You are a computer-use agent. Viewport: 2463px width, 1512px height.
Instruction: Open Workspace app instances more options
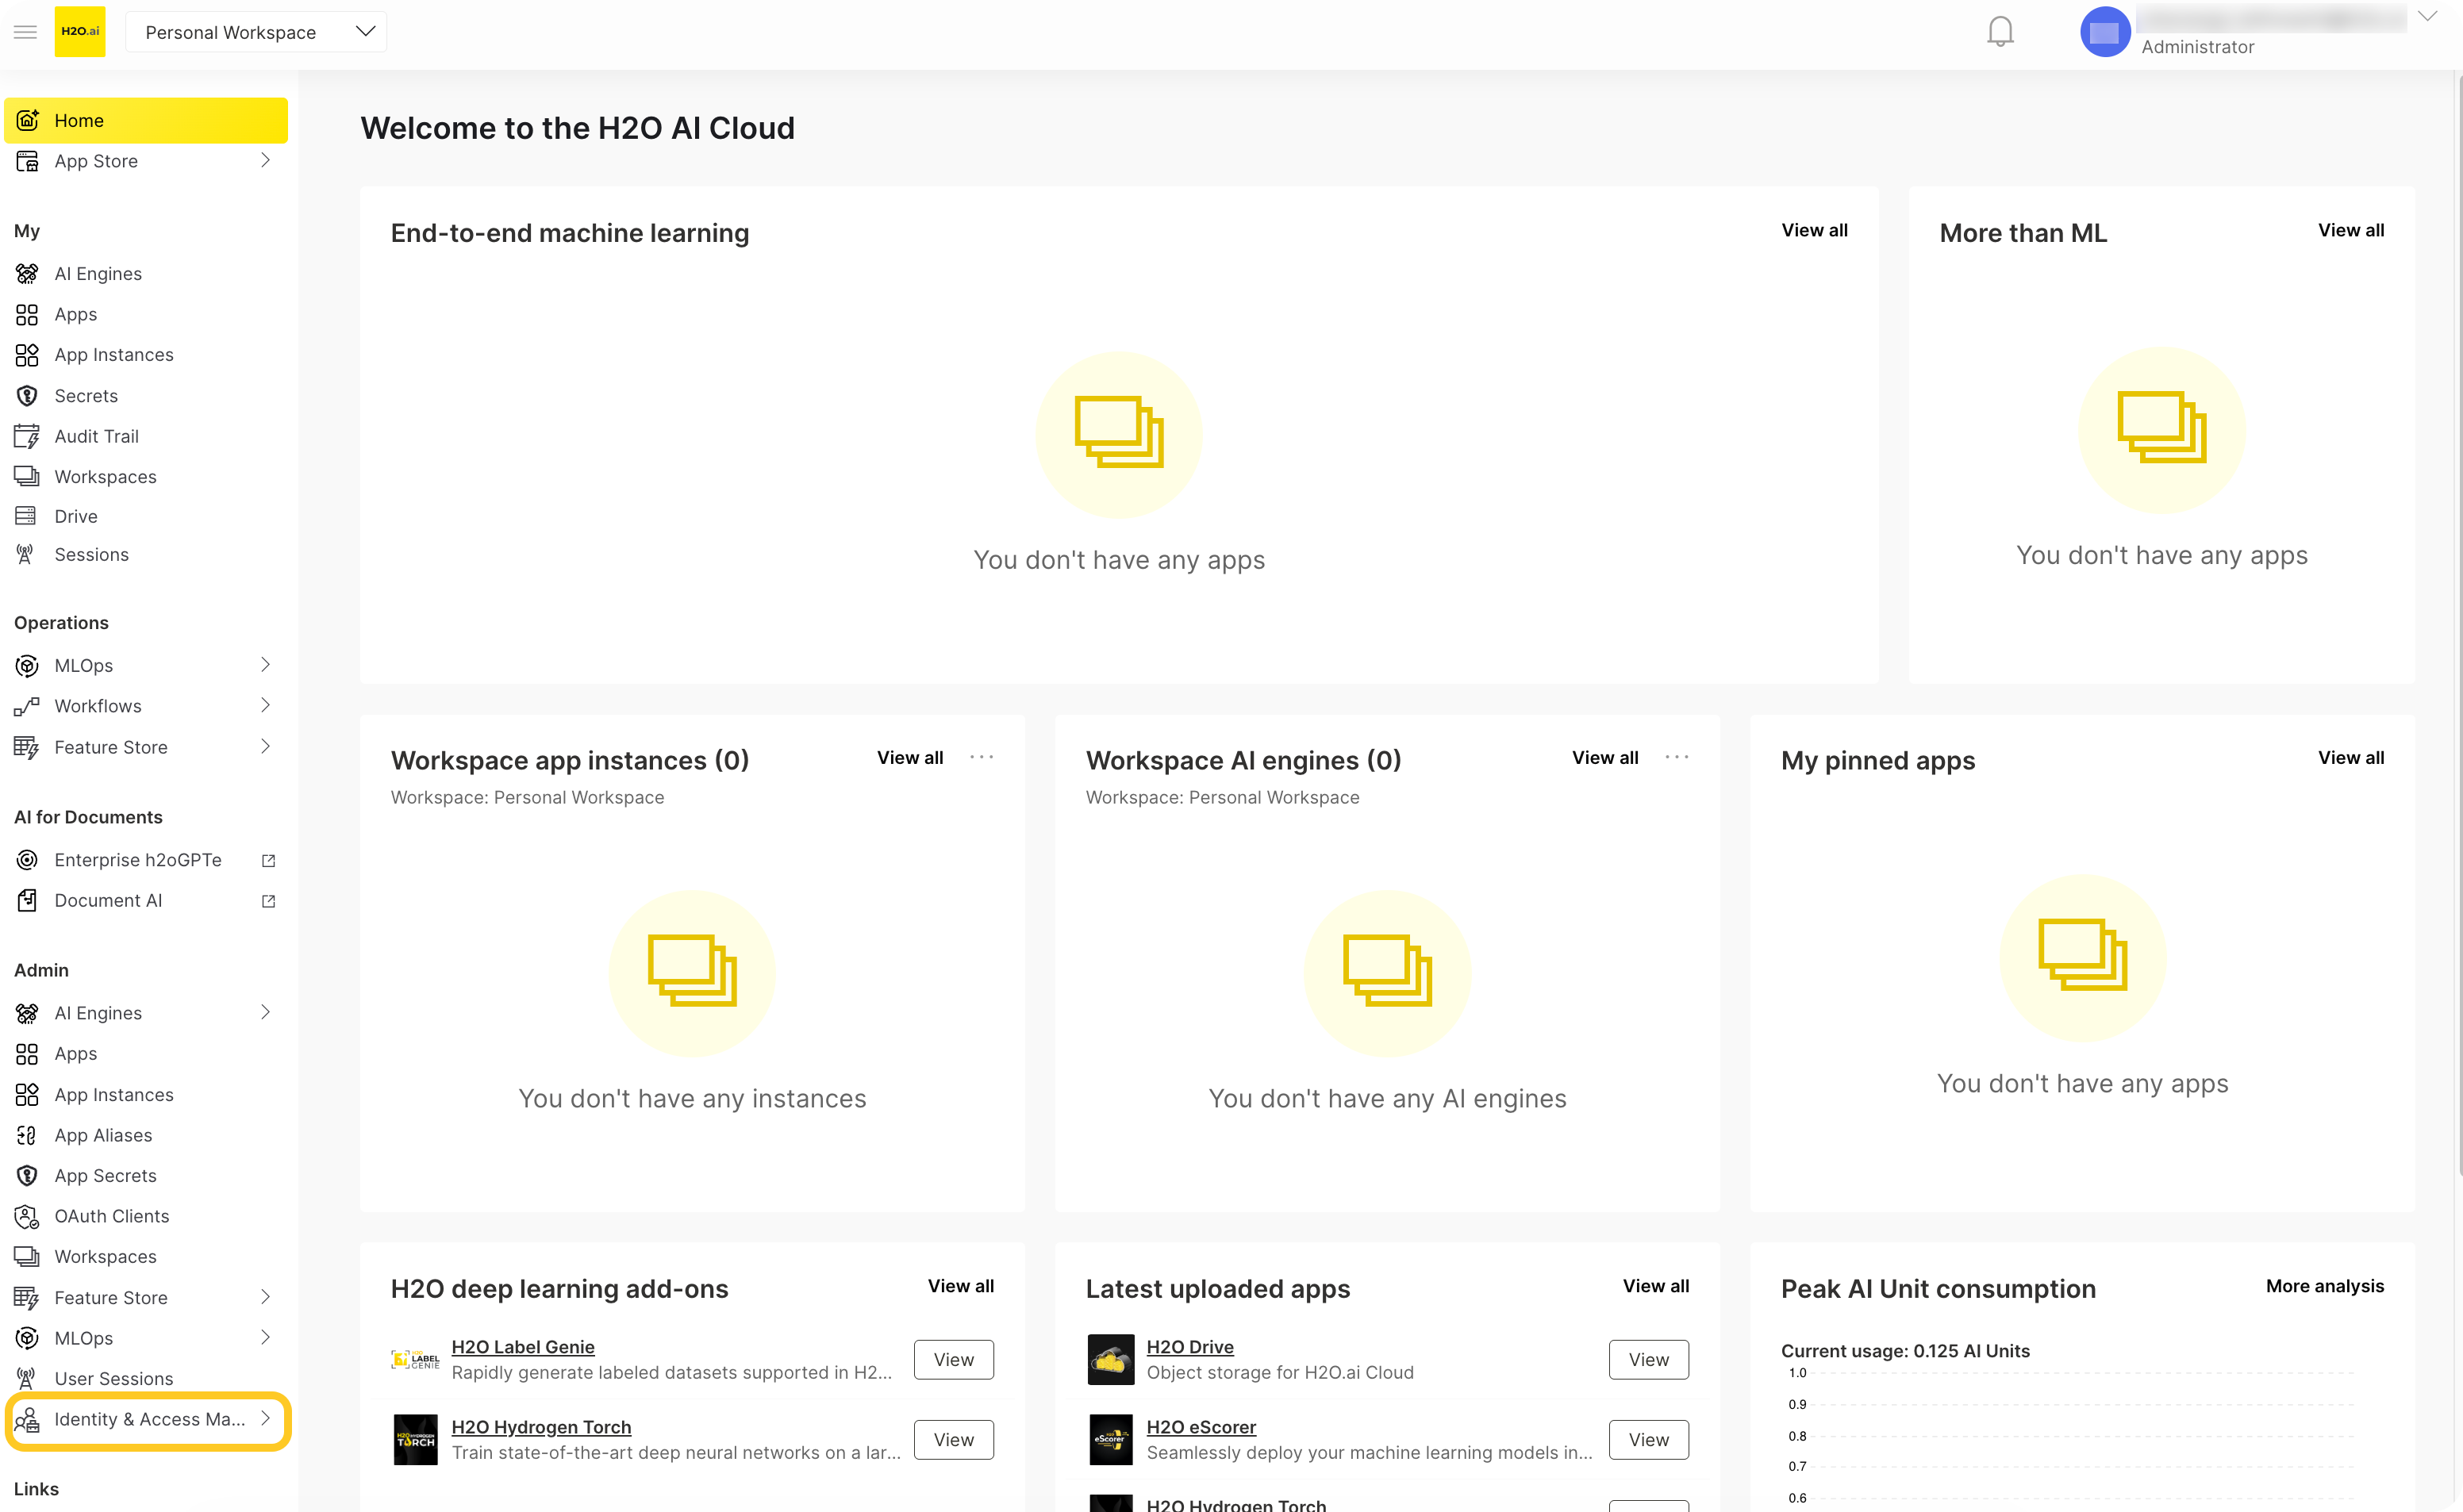point(981,757)
